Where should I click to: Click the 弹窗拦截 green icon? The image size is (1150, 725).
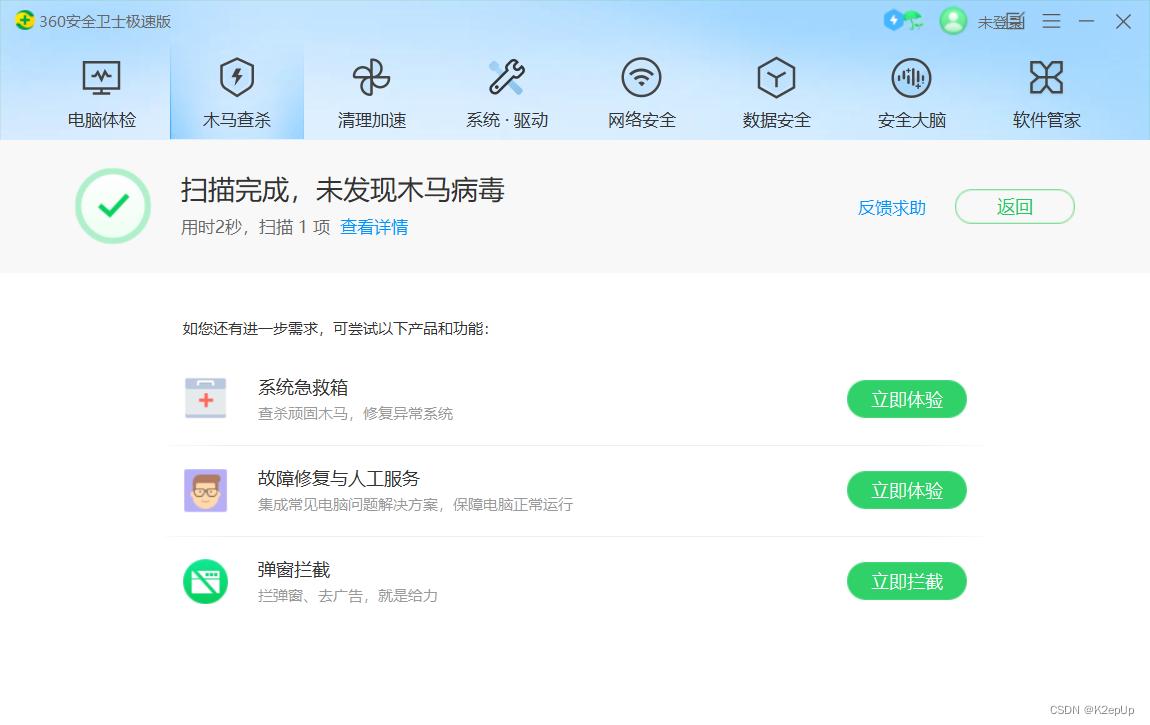point(205,581)
